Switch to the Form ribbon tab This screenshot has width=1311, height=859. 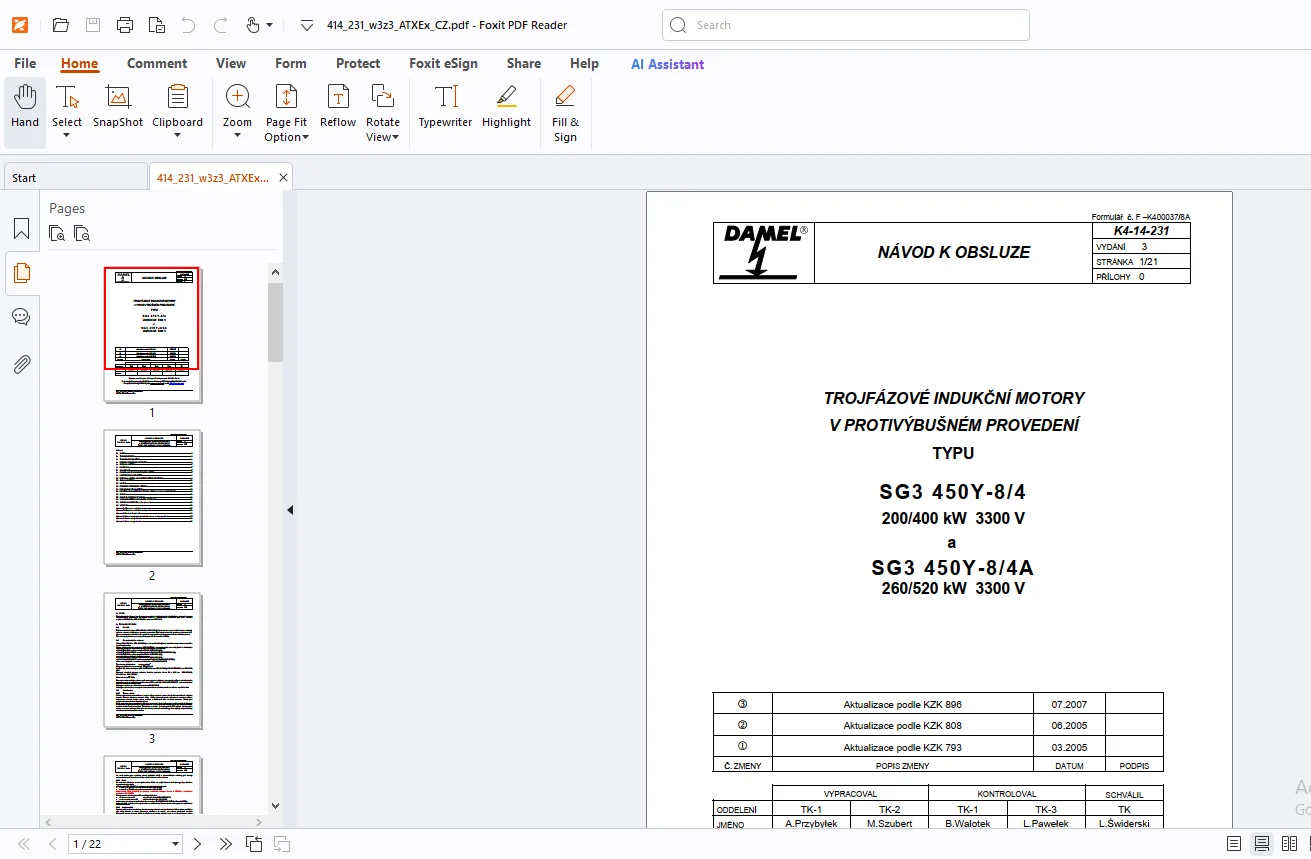pos(291,63)
